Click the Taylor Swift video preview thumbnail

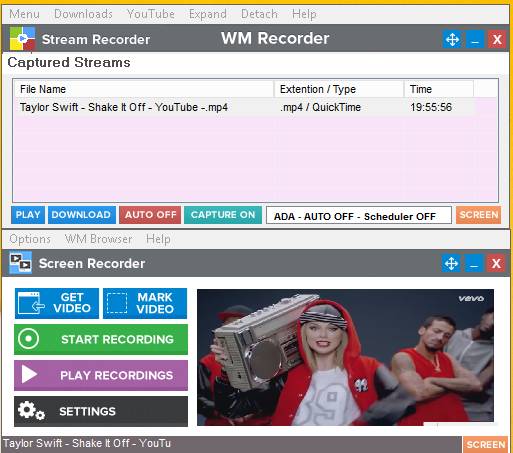tap(345, 357)
